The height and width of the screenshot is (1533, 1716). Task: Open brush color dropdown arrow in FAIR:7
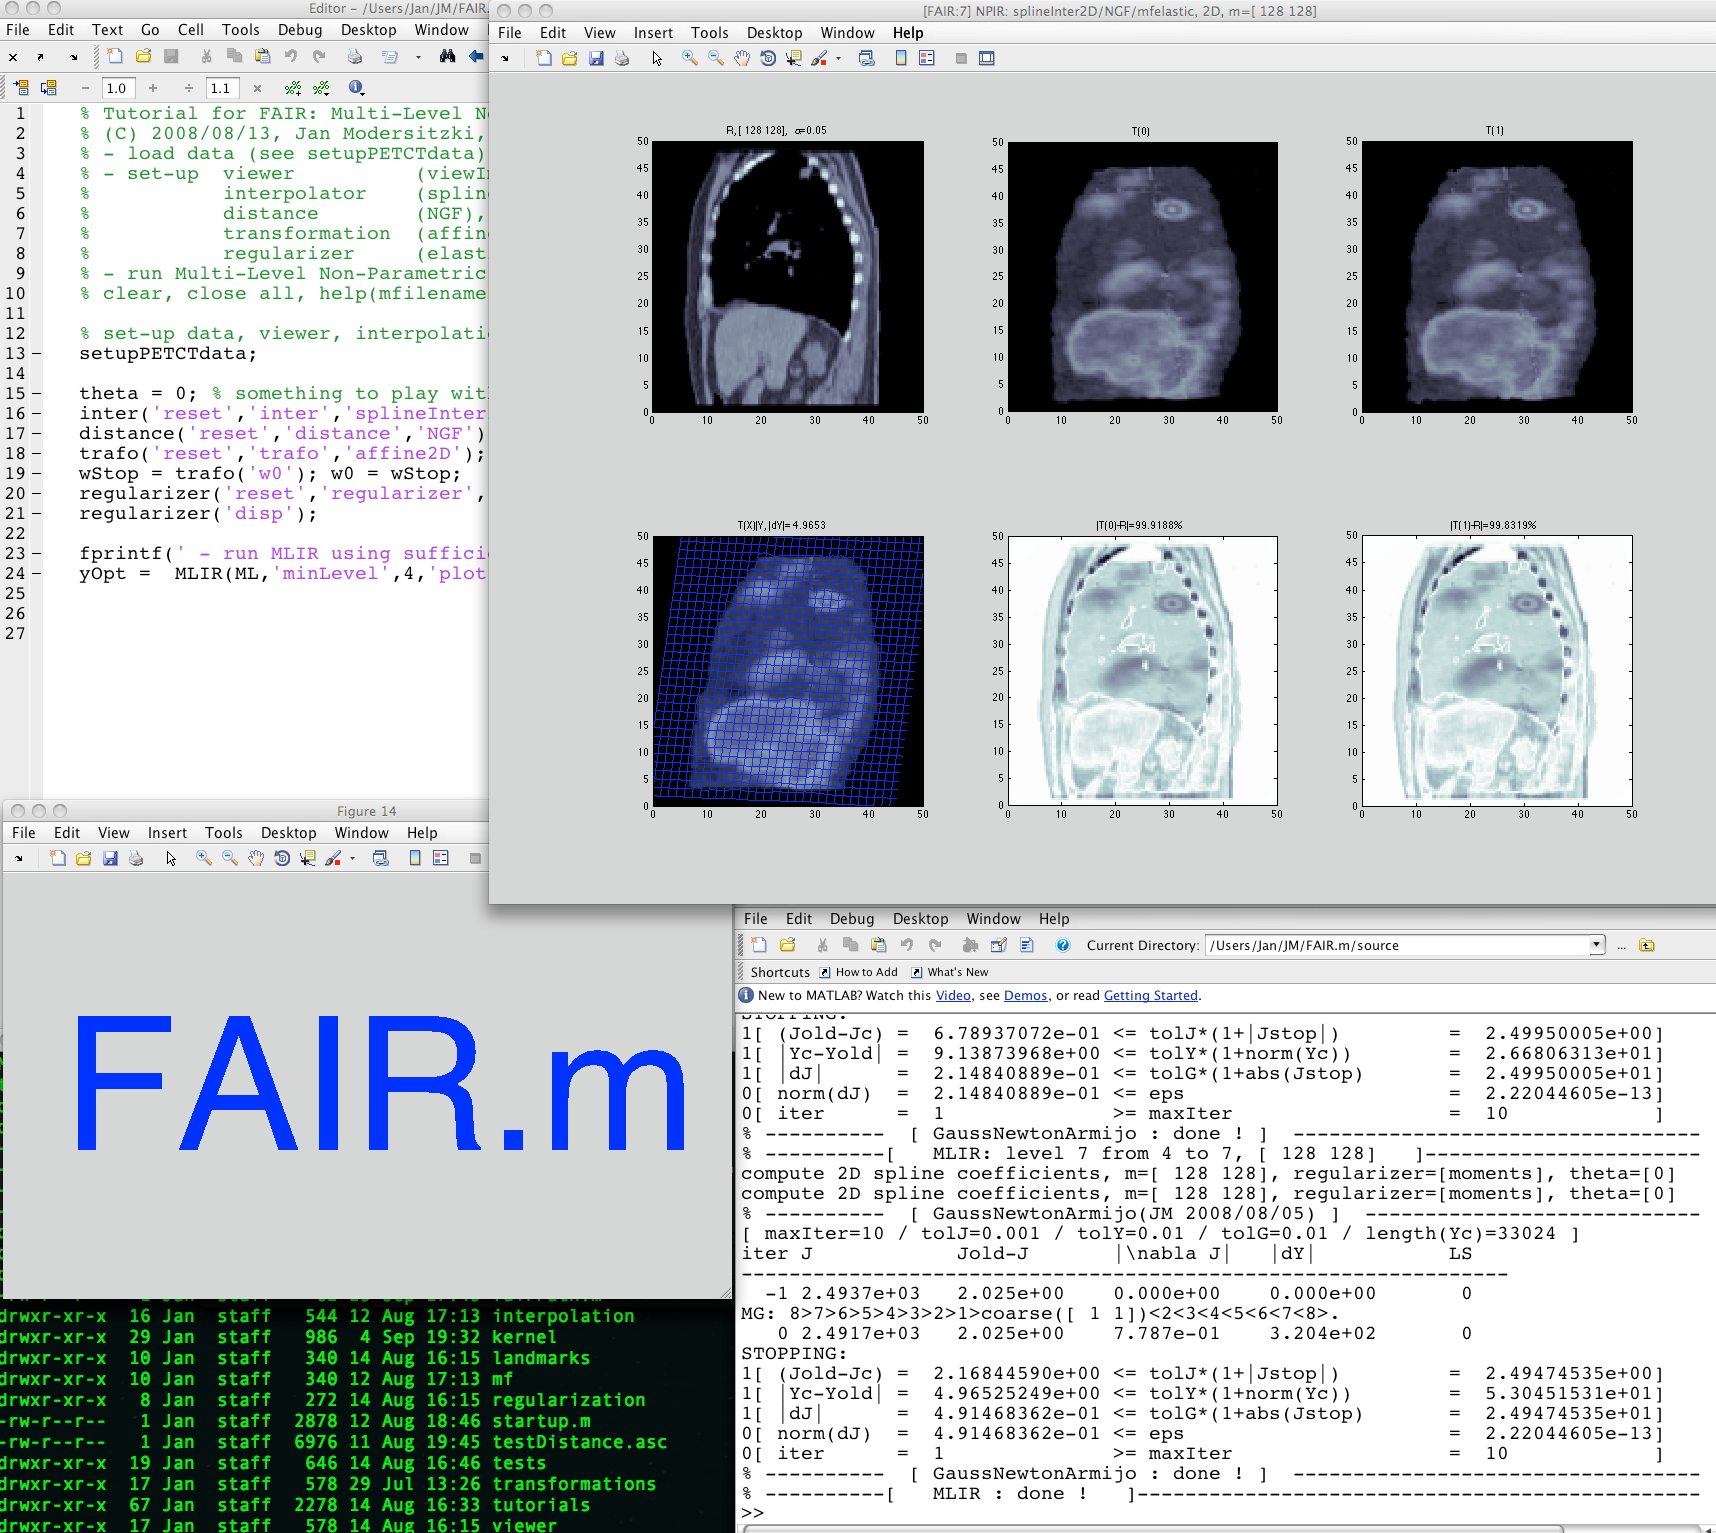(838, 58)
